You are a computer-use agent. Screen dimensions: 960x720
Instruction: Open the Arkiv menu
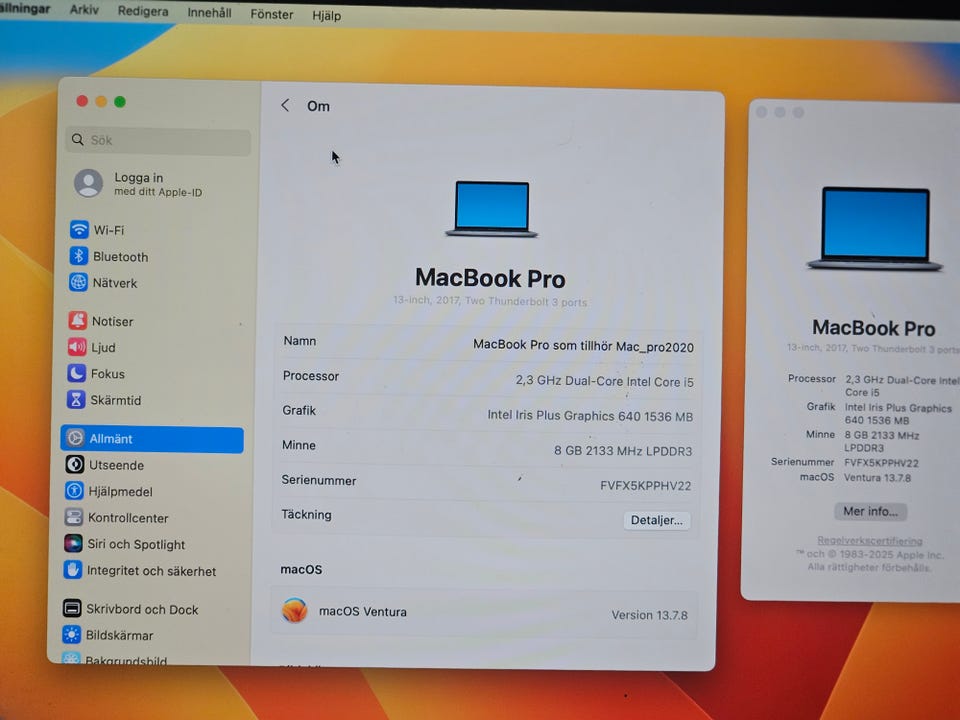(84, 10)
